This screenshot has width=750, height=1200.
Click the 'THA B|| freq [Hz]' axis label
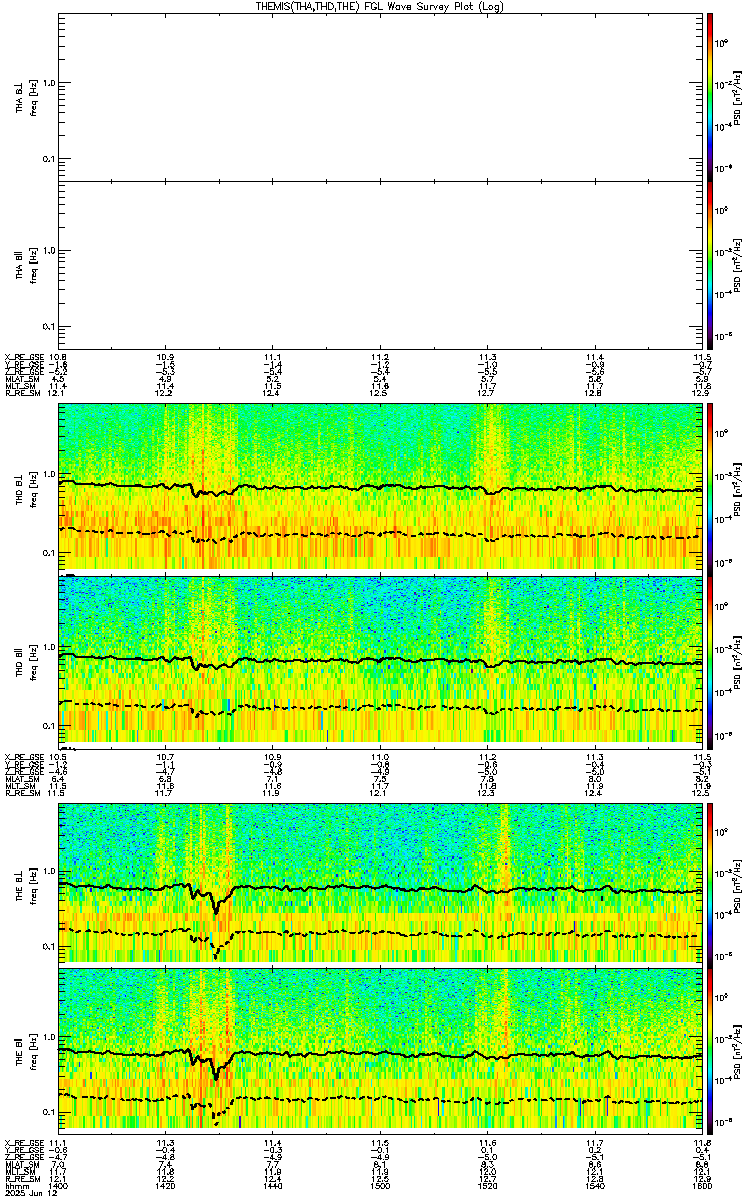[27, 266]
